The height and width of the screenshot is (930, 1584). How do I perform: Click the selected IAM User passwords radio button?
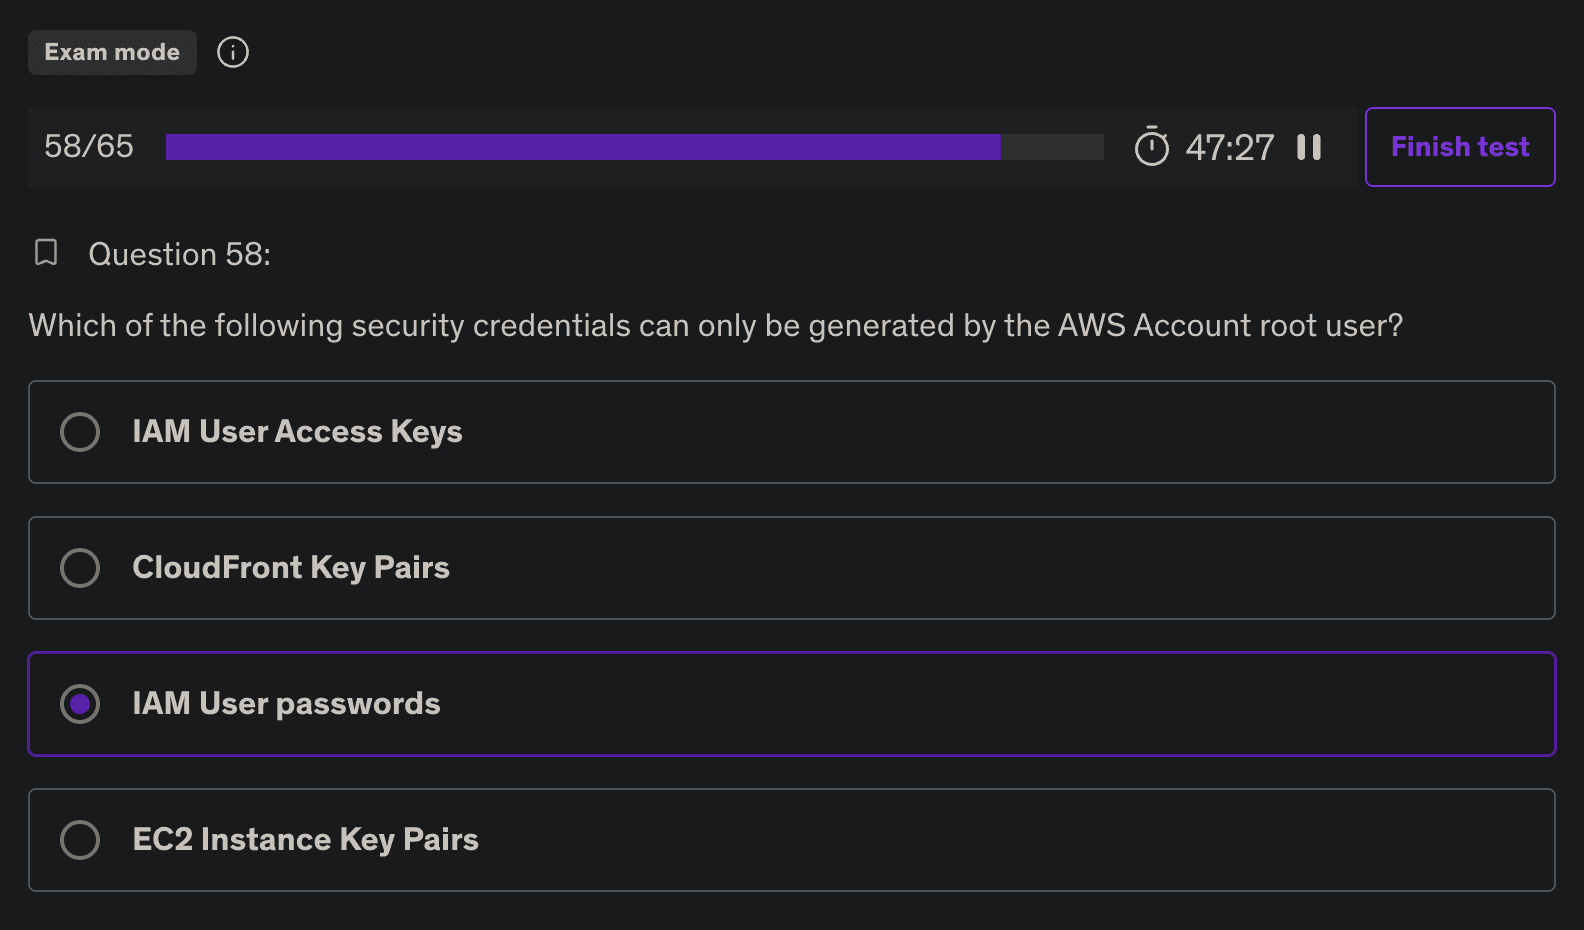coord(80,704)
